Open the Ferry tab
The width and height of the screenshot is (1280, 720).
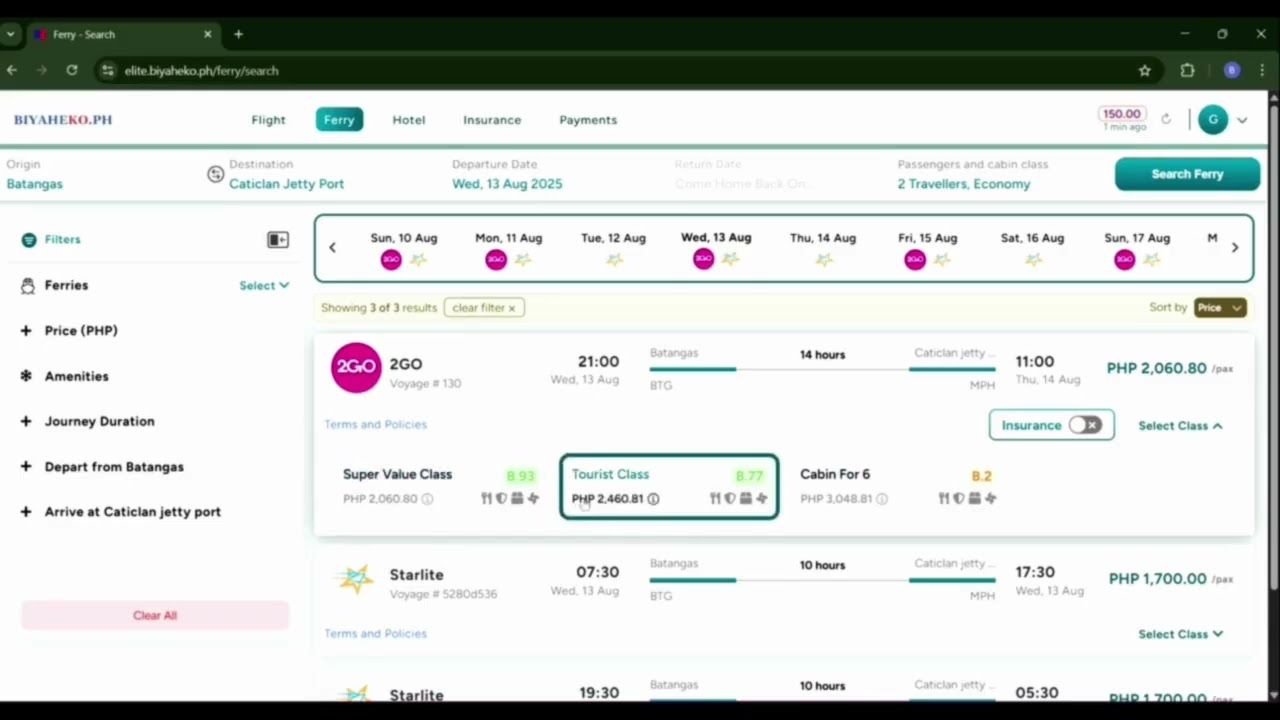pos(339,120)
